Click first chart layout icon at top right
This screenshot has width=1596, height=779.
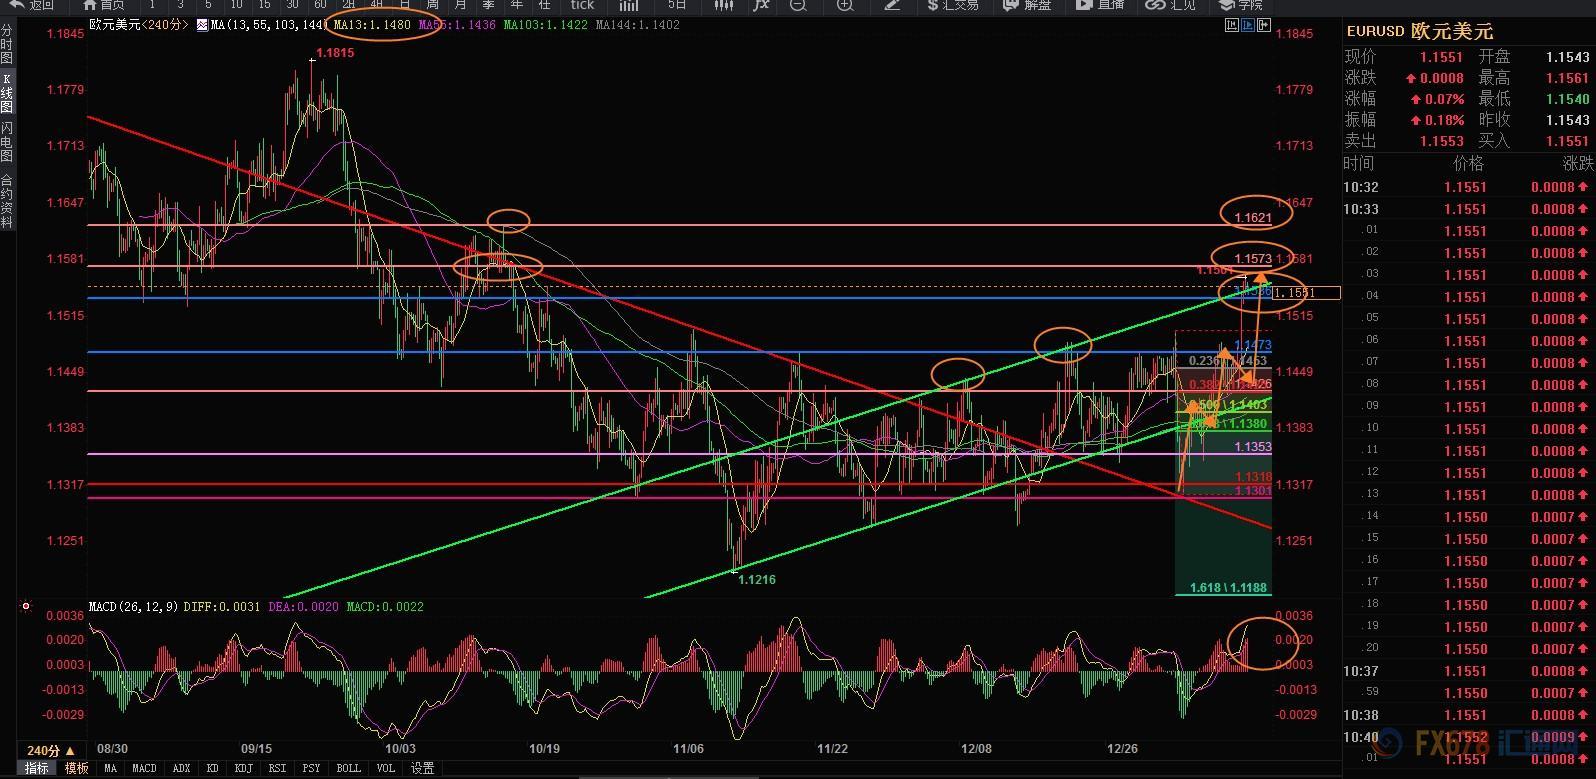pyautogui.click(x=1234, y=25)
